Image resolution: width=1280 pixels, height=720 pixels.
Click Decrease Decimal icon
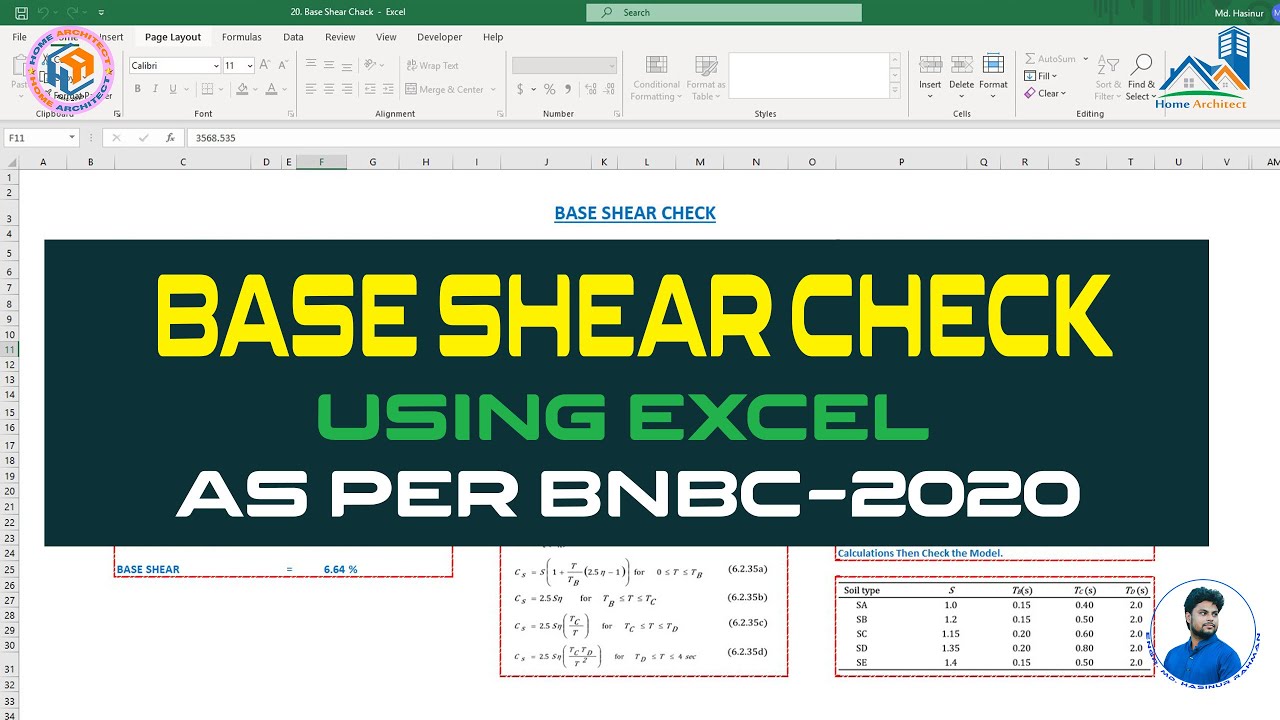pyautogui.click(x=608, y=89)
